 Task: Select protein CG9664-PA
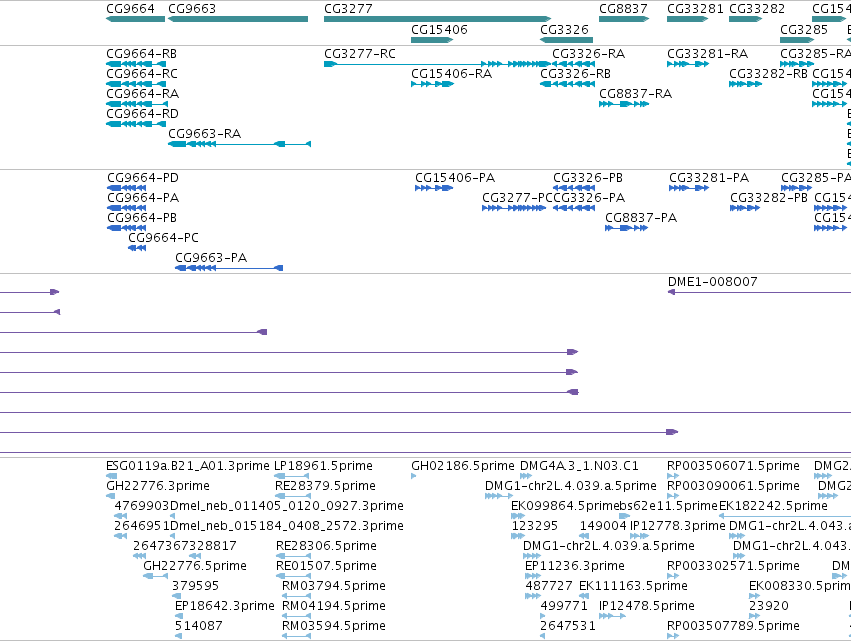pyautogui.click(x=127, y=208)
